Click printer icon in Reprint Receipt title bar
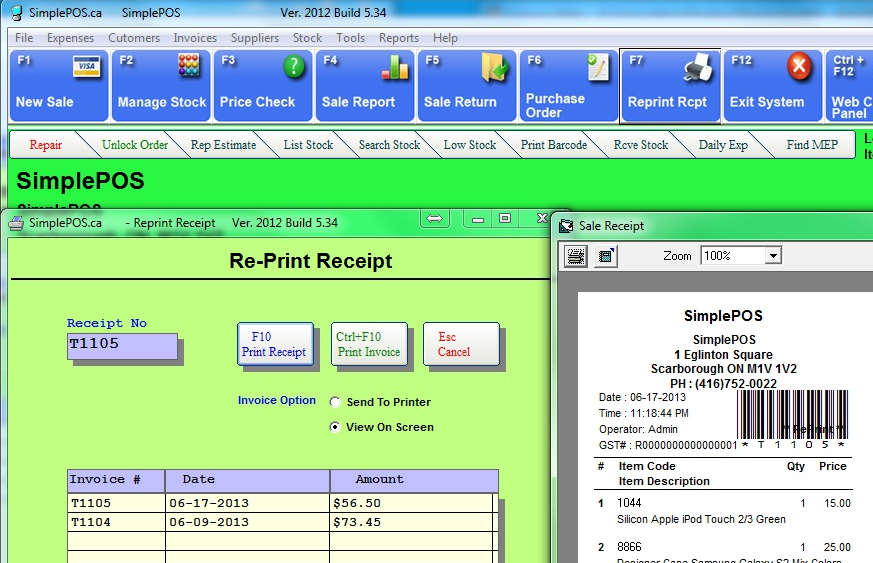This screenshot has width=873, height=563. [16, 223]
